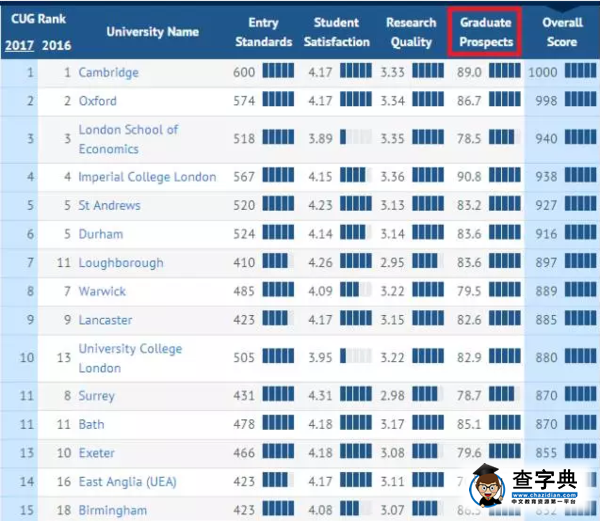Open the Oxford university link
Viewport: 600px width, 521px height.
click(98, 101)
